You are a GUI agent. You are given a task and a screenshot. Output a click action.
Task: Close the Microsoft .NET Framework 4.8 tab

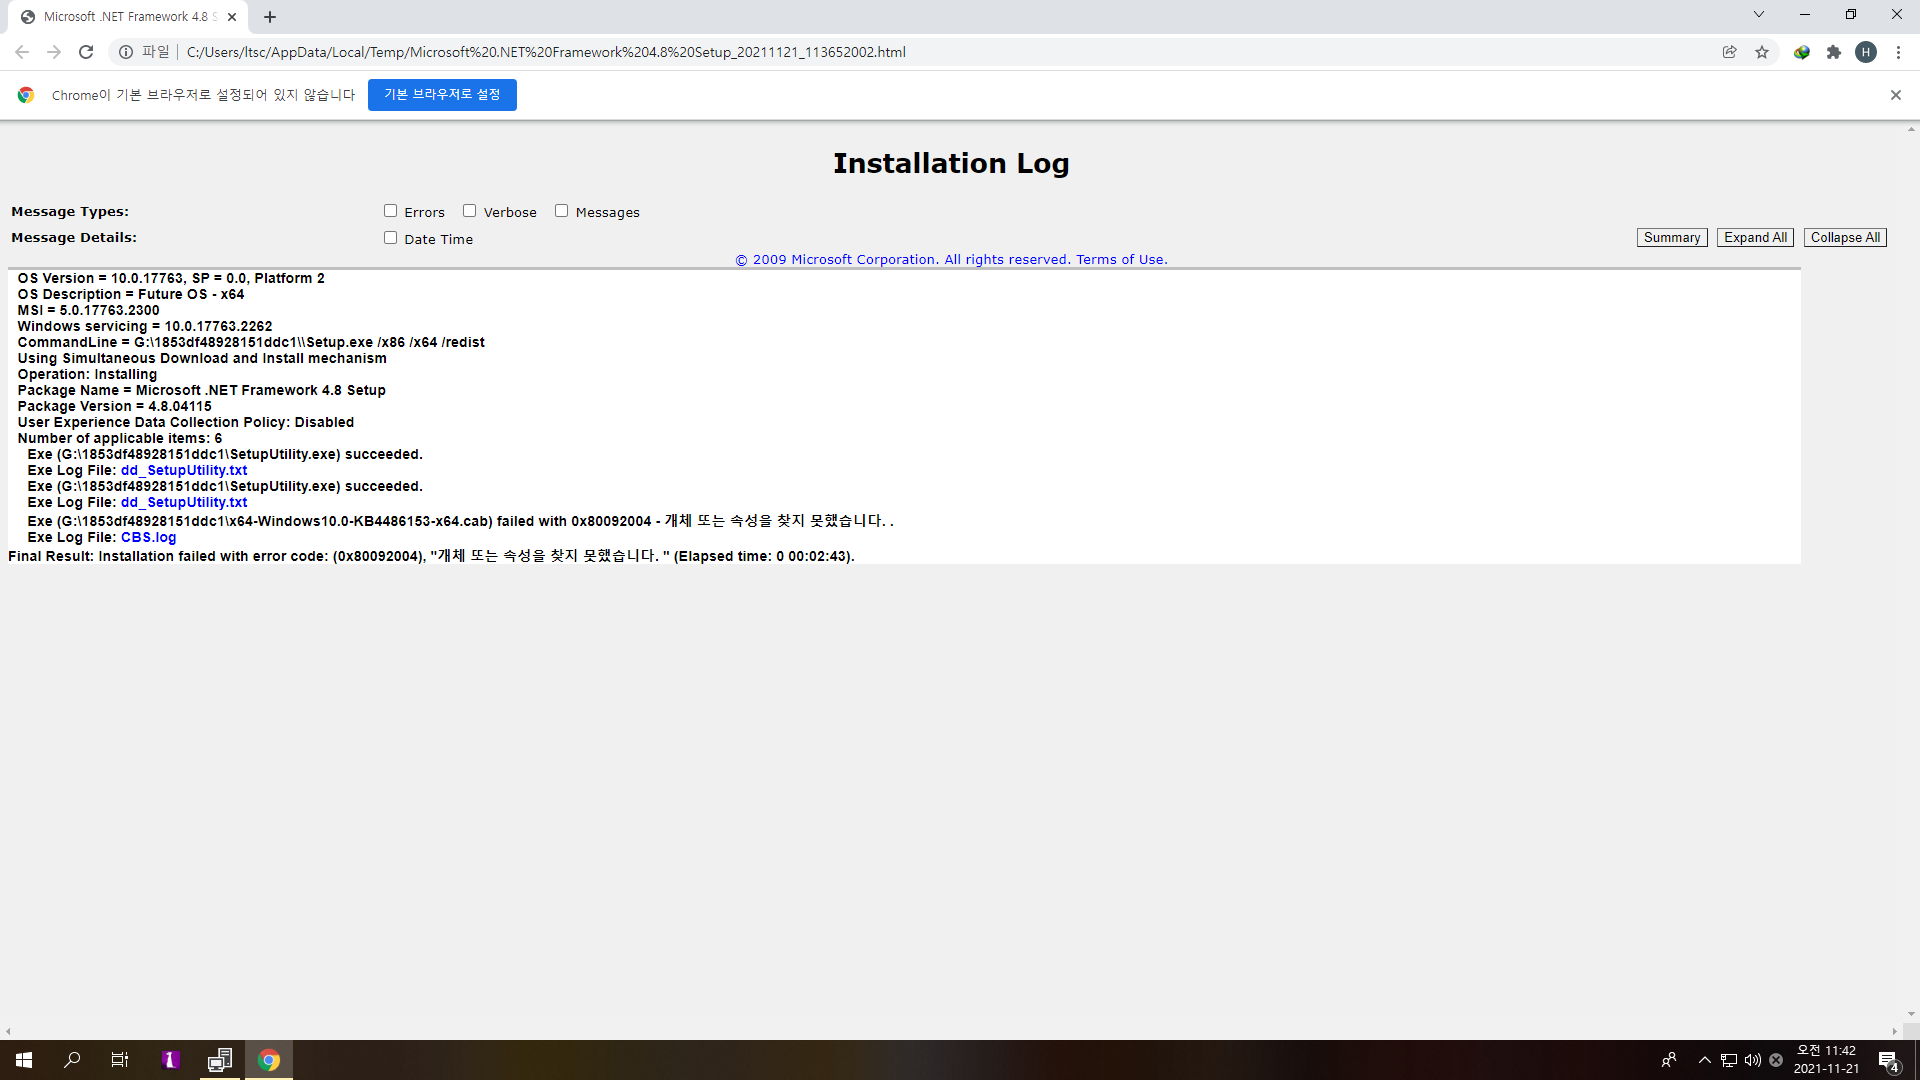point(232,17)
